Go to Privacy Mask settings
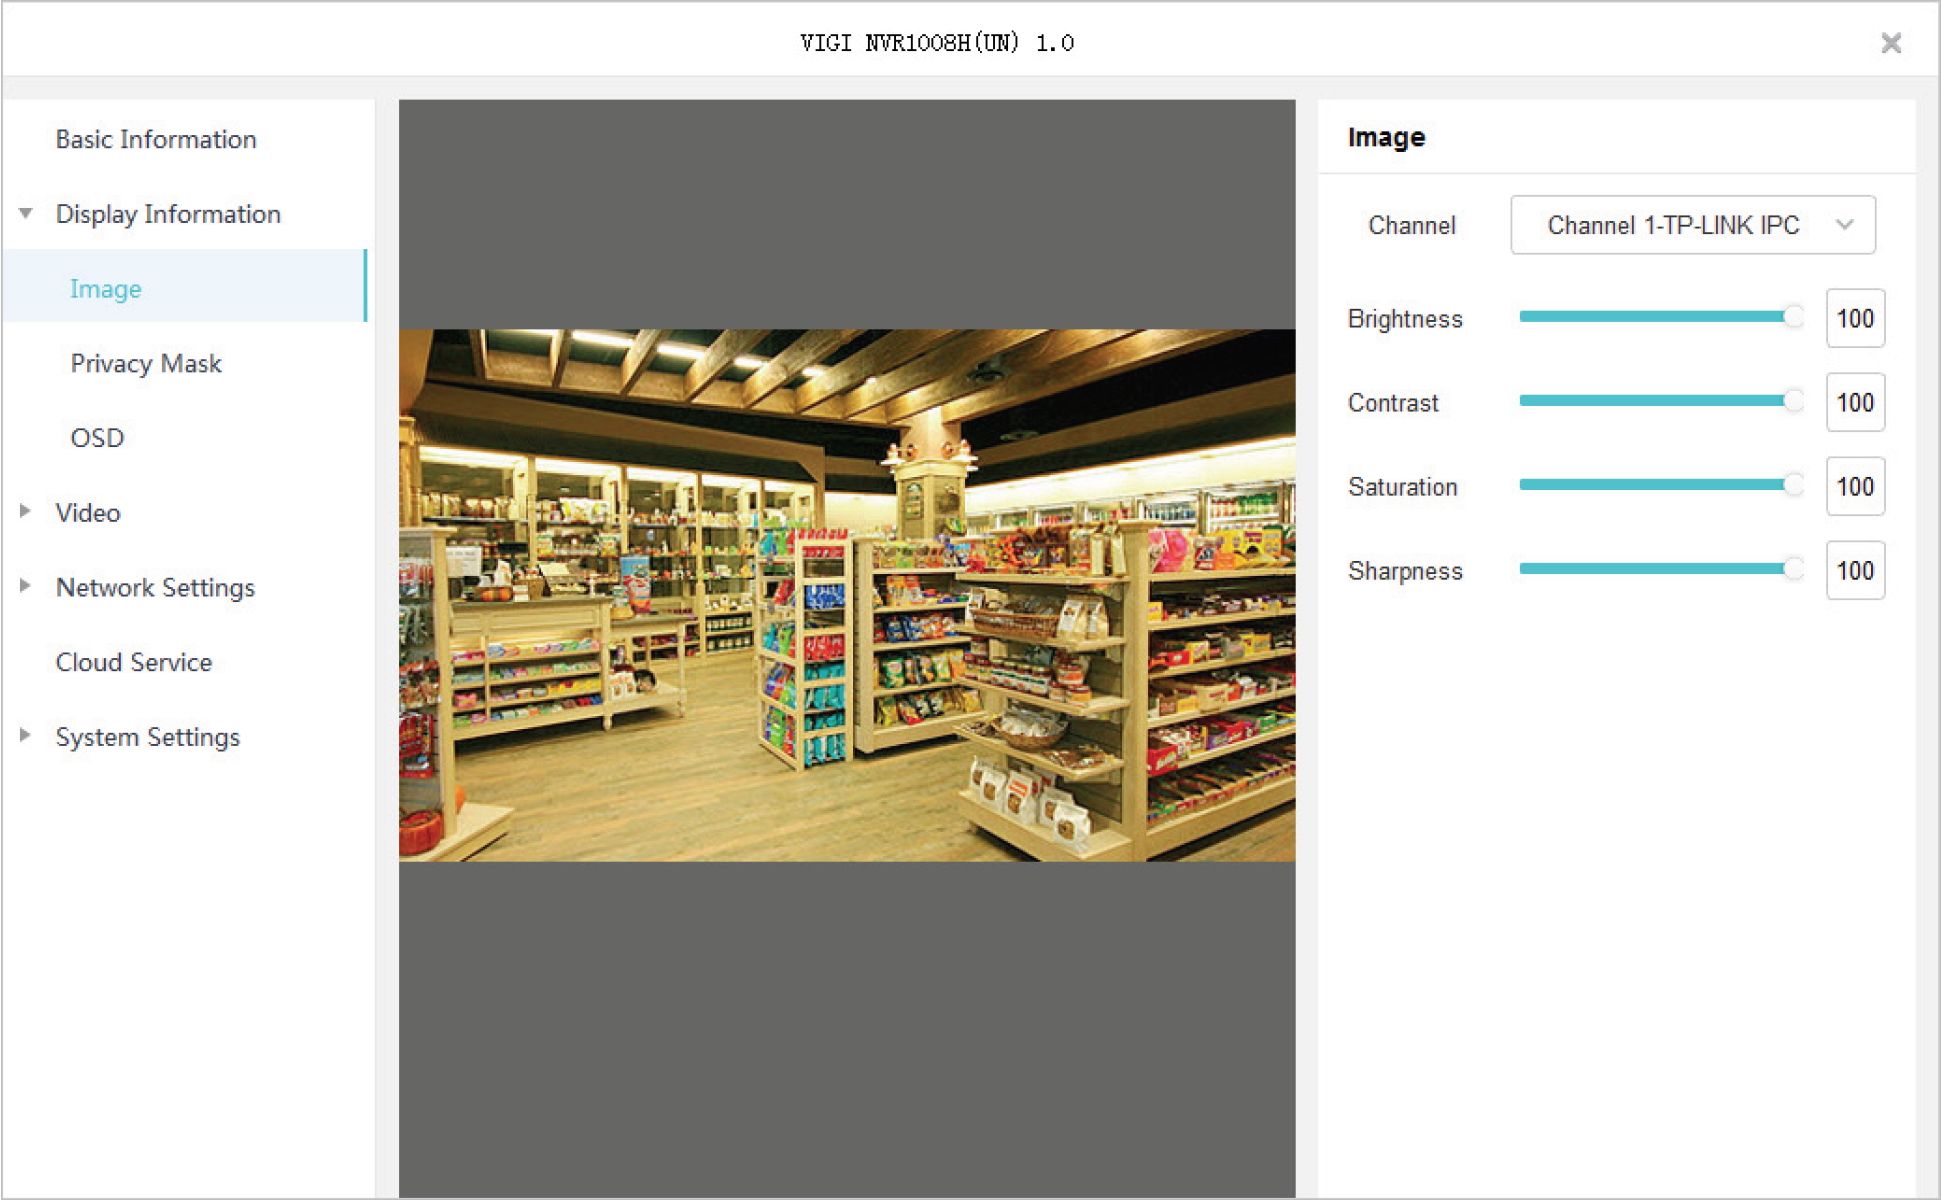 pyautogui.click(x=146, y=363)
